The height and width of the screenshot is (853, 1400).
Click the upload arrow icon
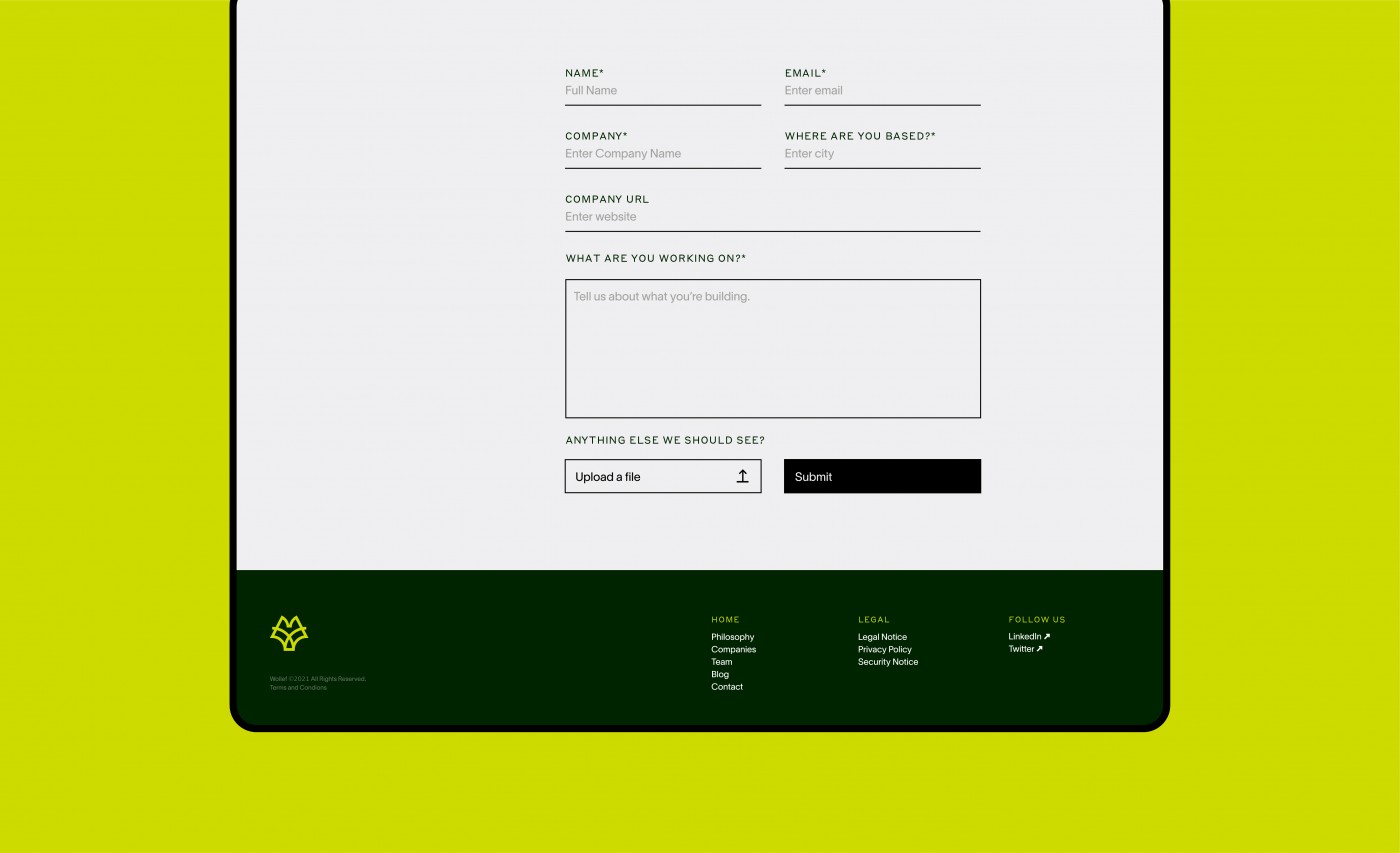pyautogui.click(x=742, y=477)
